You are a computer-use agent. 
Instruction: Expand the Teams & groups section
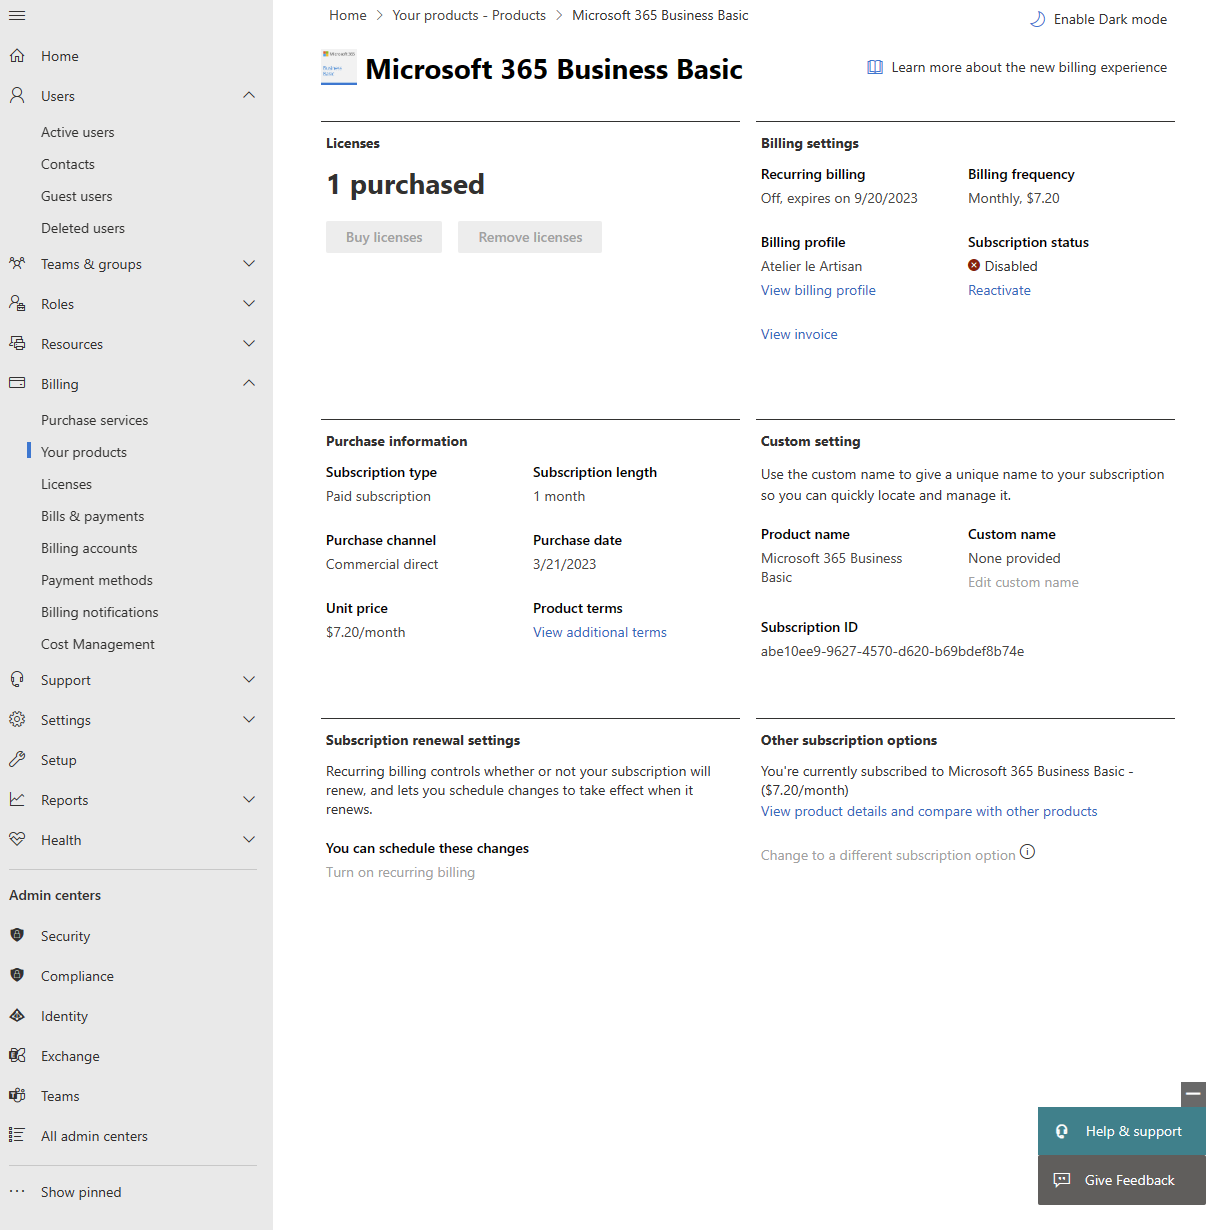coord(248,263)
